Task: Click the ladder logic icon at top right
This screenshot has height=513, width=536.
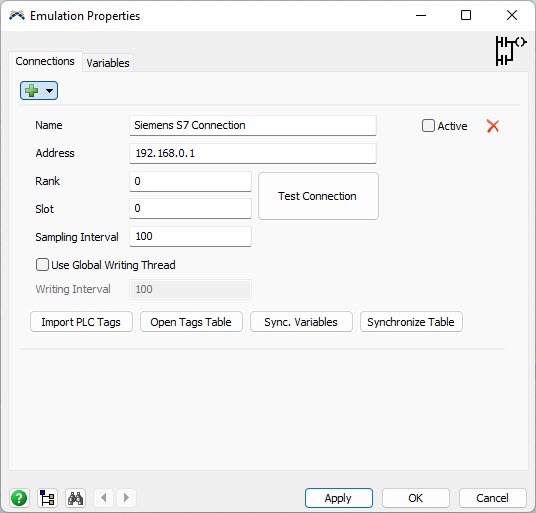Action: pyautogui.click(x=511, y=51)
